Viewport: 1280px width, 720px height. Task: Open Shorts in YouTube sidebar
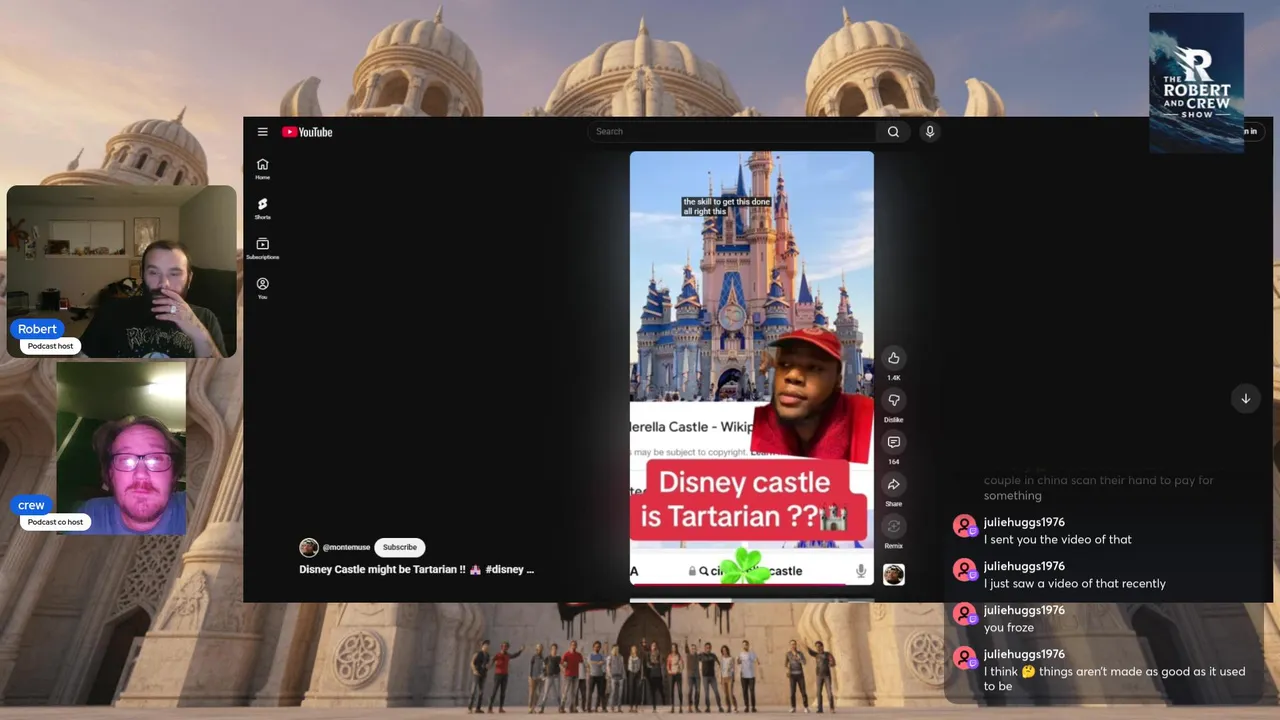click(262, 208)
